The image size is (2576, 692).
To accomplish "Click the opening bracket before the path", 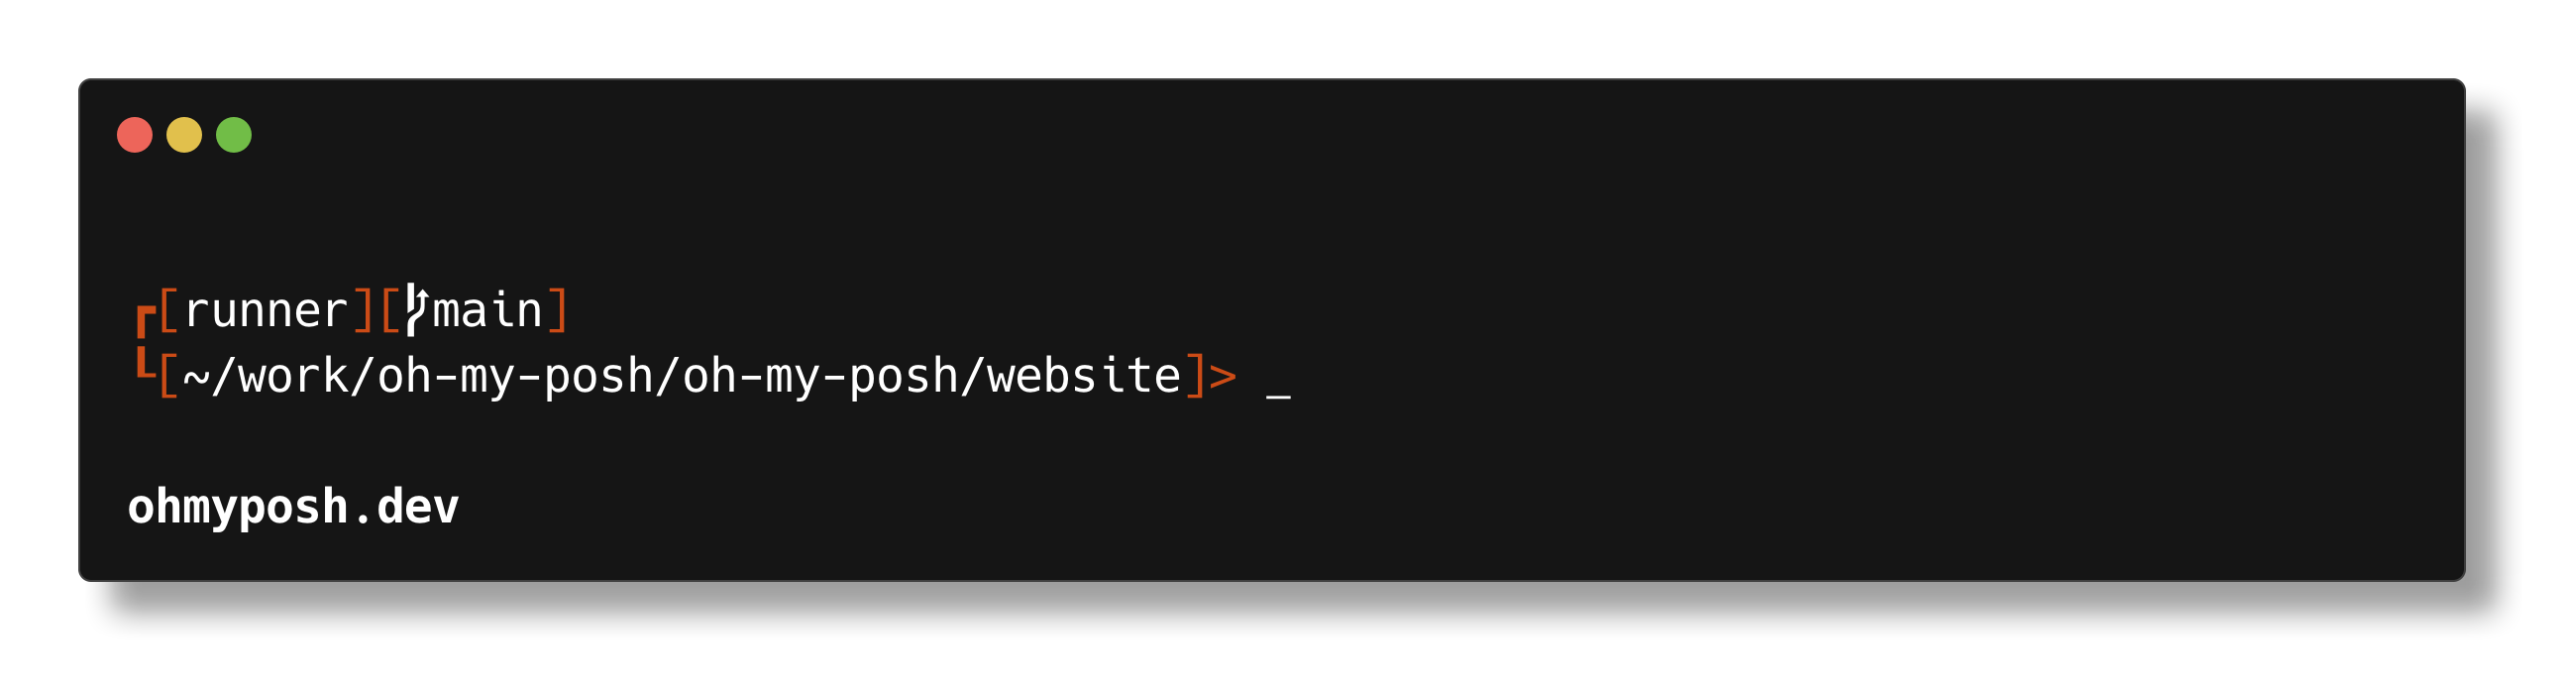I will tap(169, 377).
